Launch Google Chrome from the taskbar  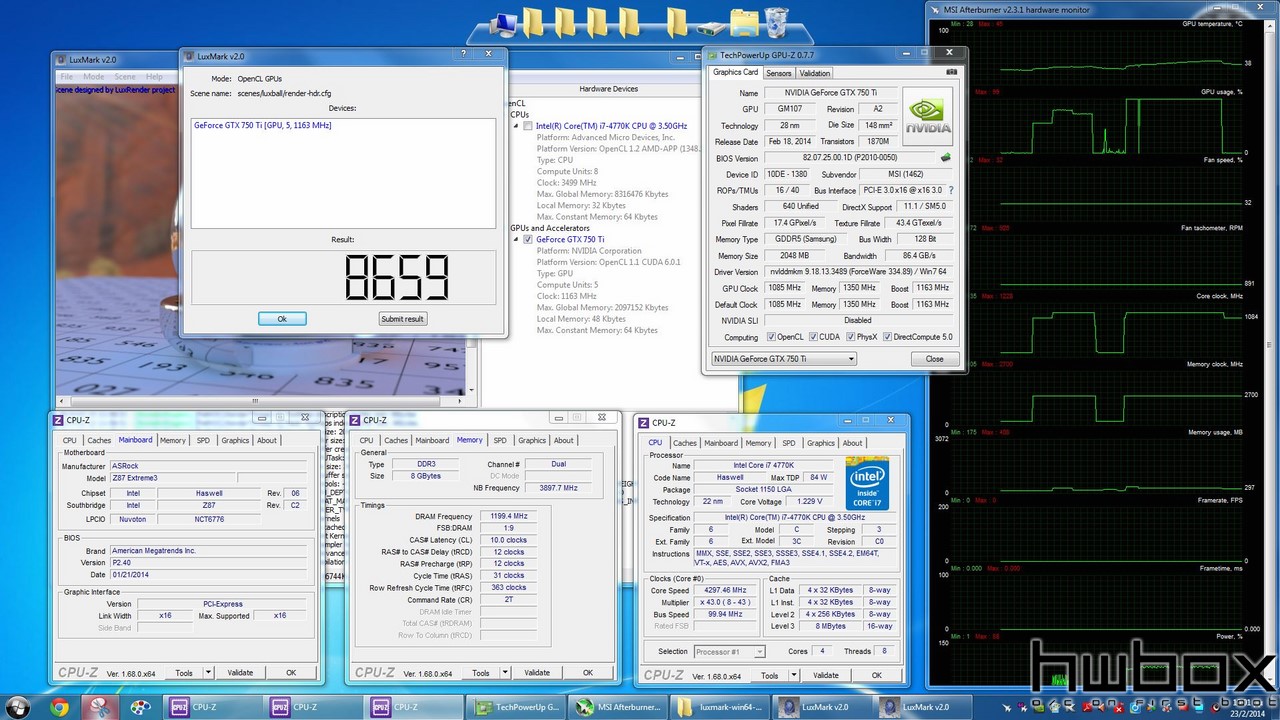pos(59,707)
